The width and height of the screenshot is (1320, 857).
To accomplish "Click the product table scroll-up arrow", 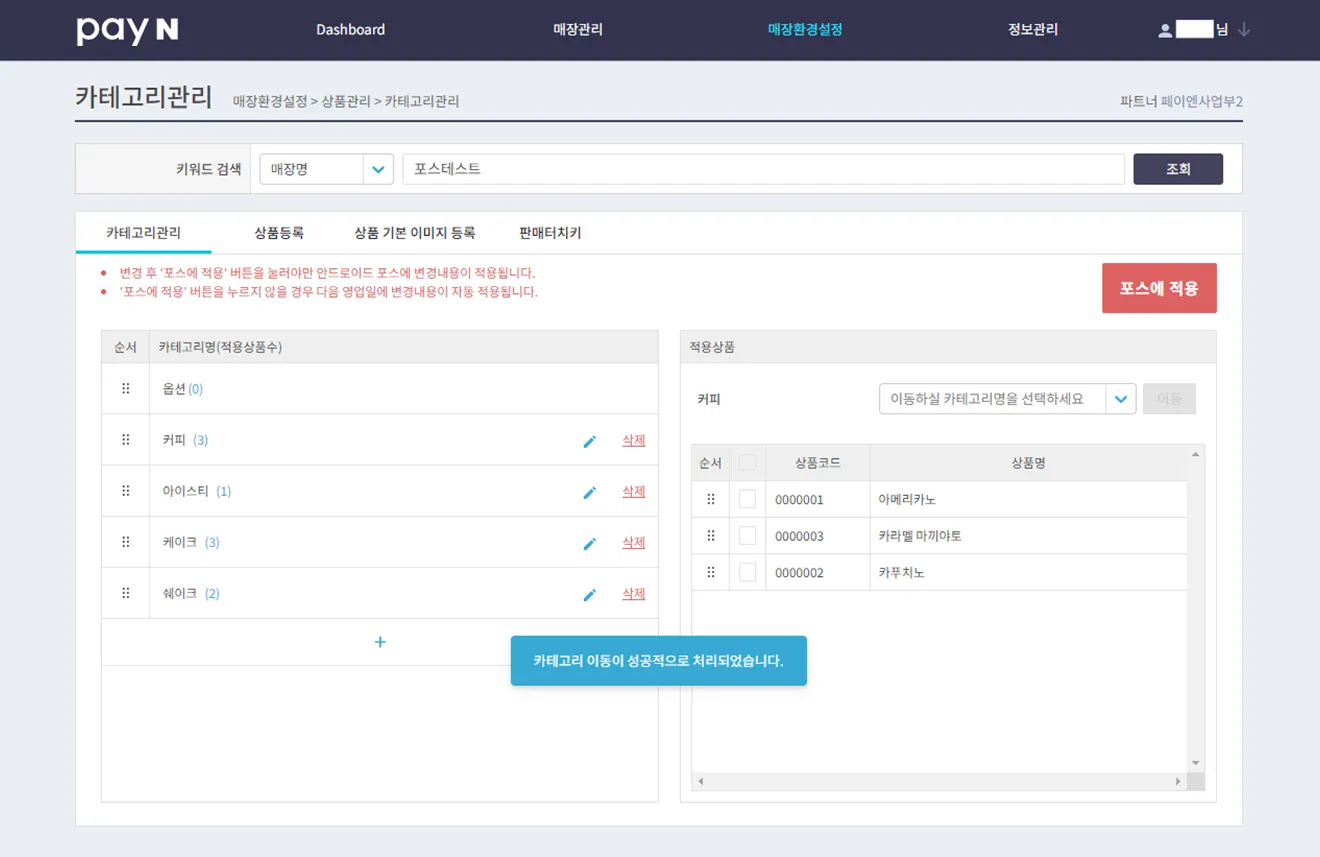I will click(x=1195, y=455).
